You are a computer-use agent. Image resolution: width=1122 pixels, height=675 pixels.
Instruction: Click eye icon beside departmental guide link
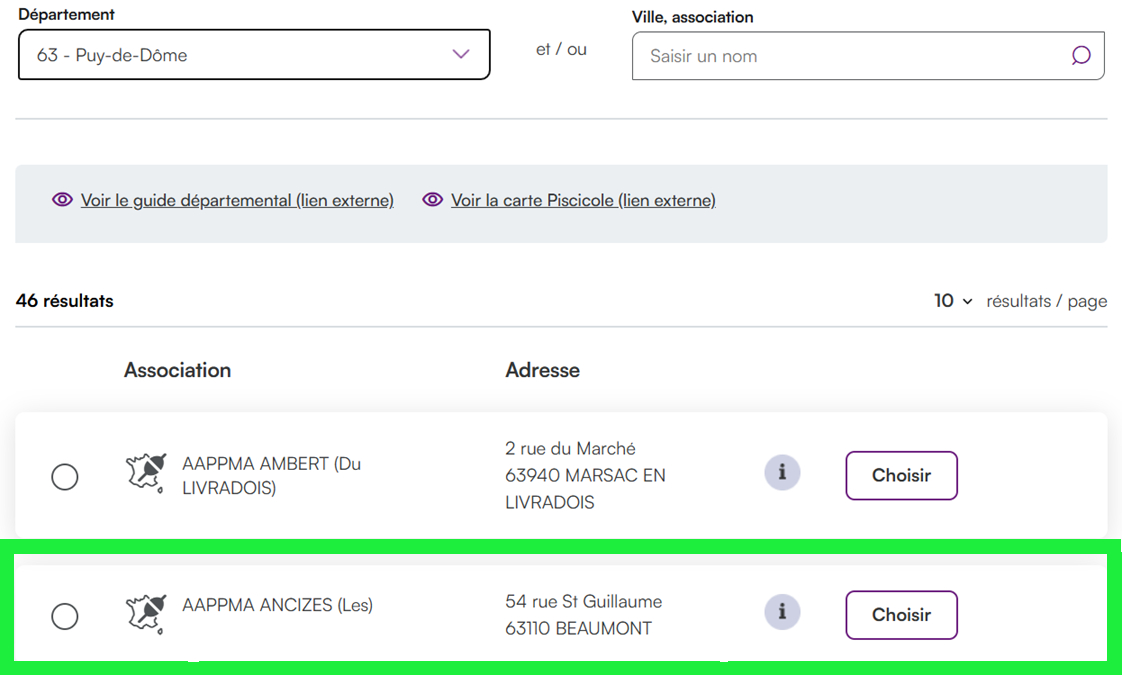point(62,200)
